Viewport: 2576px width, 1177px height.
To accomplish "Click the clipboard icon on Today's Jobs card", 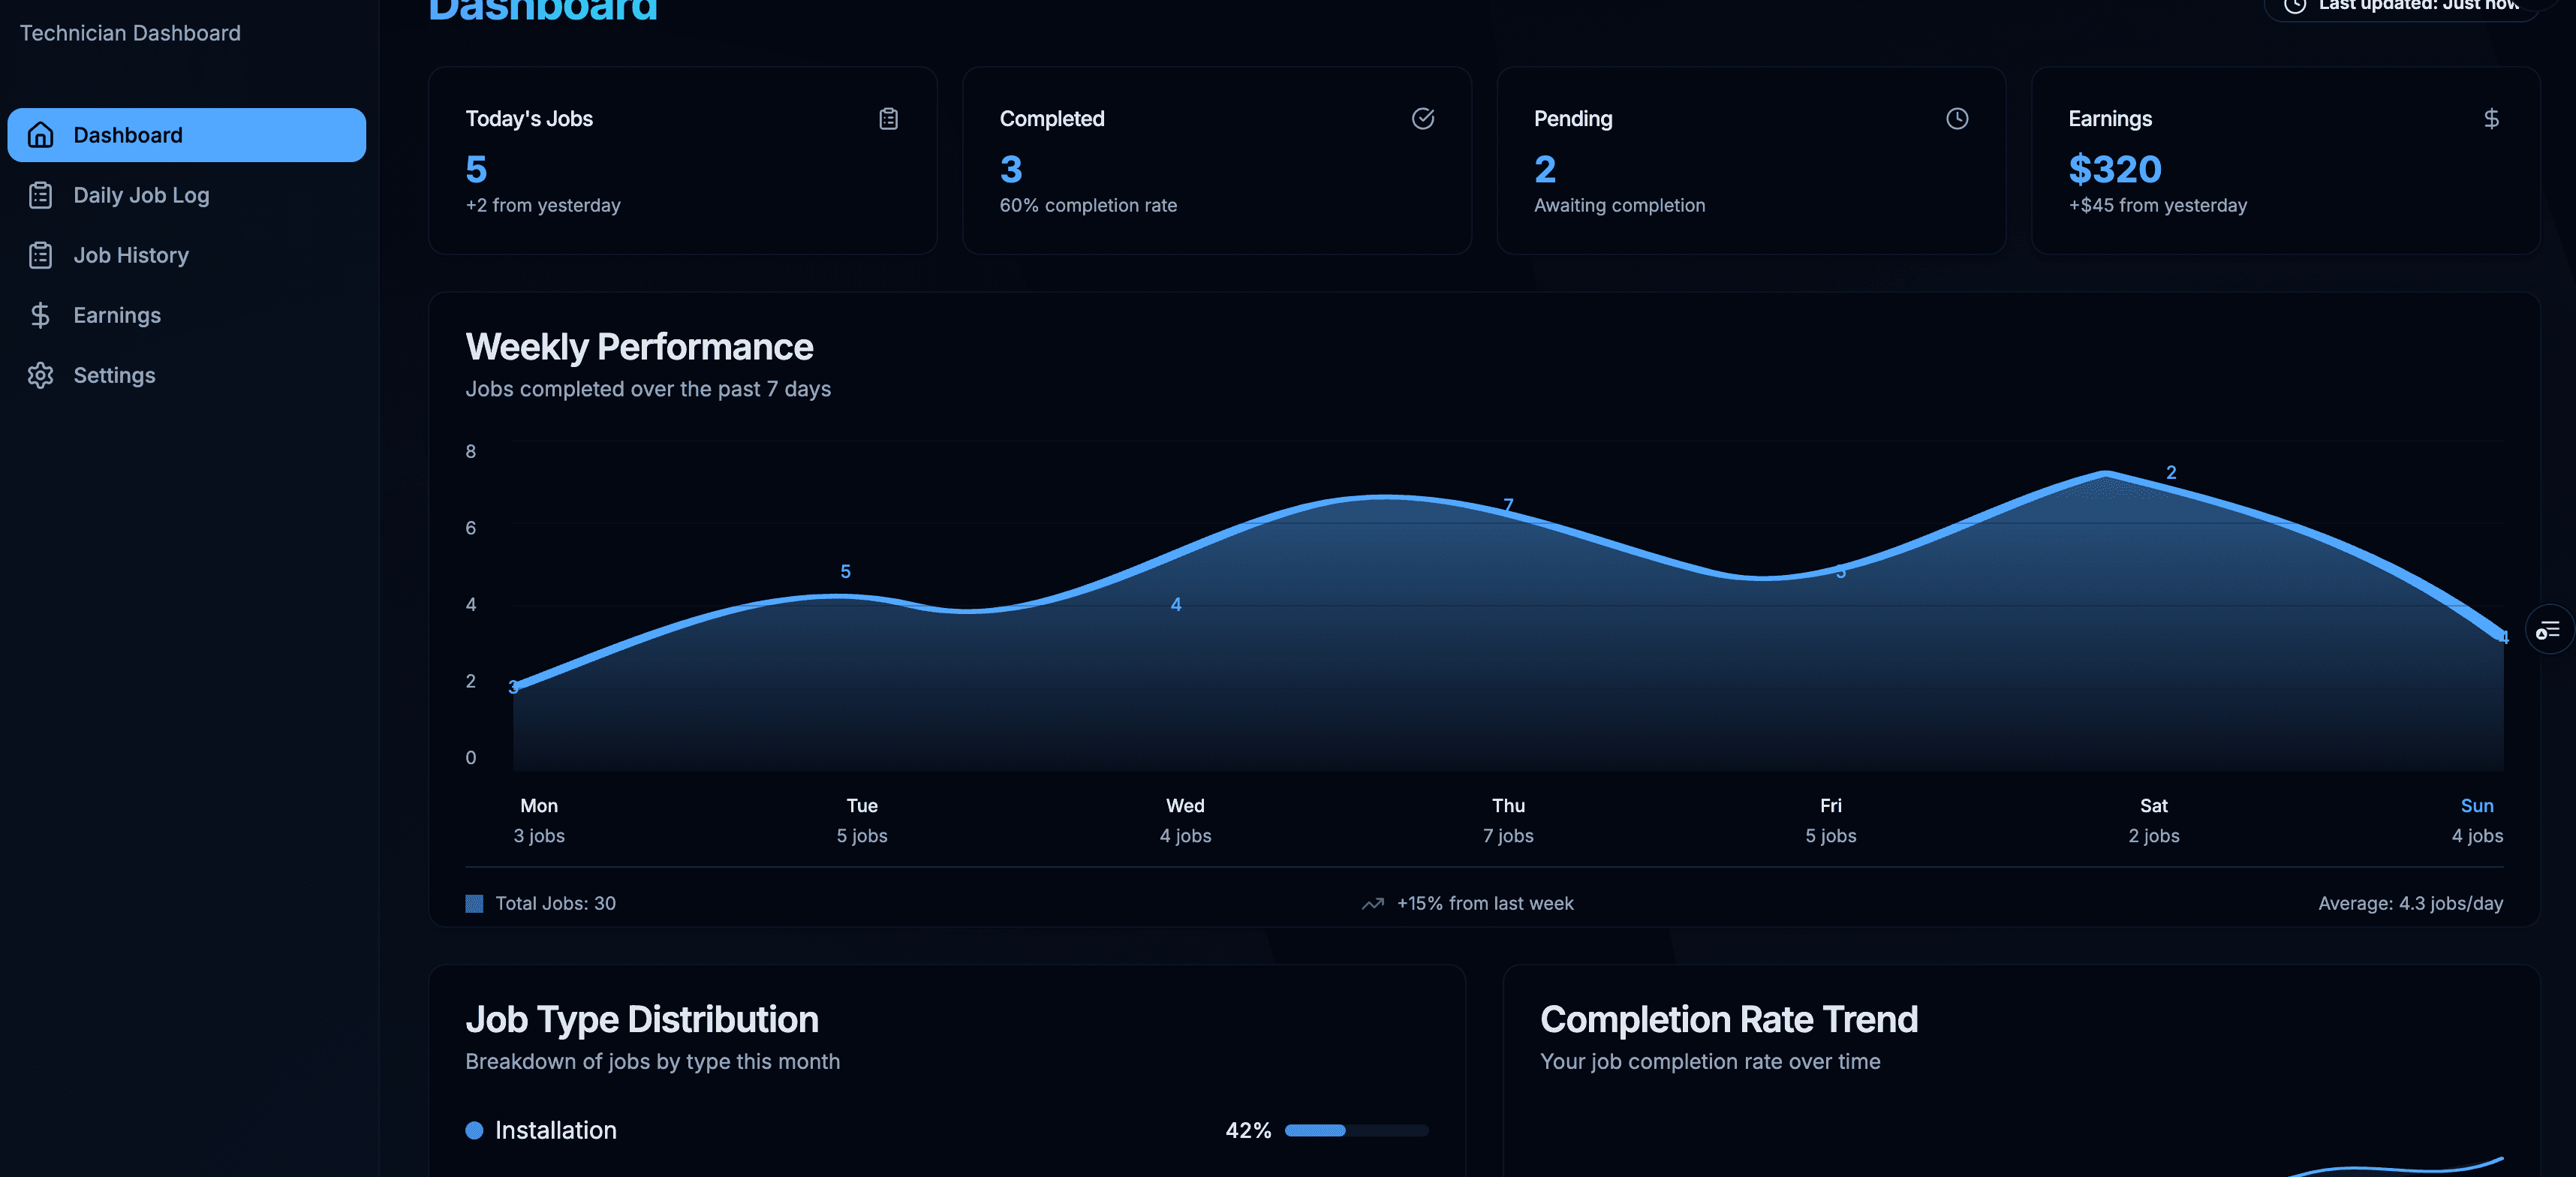I will click(888, 118).
